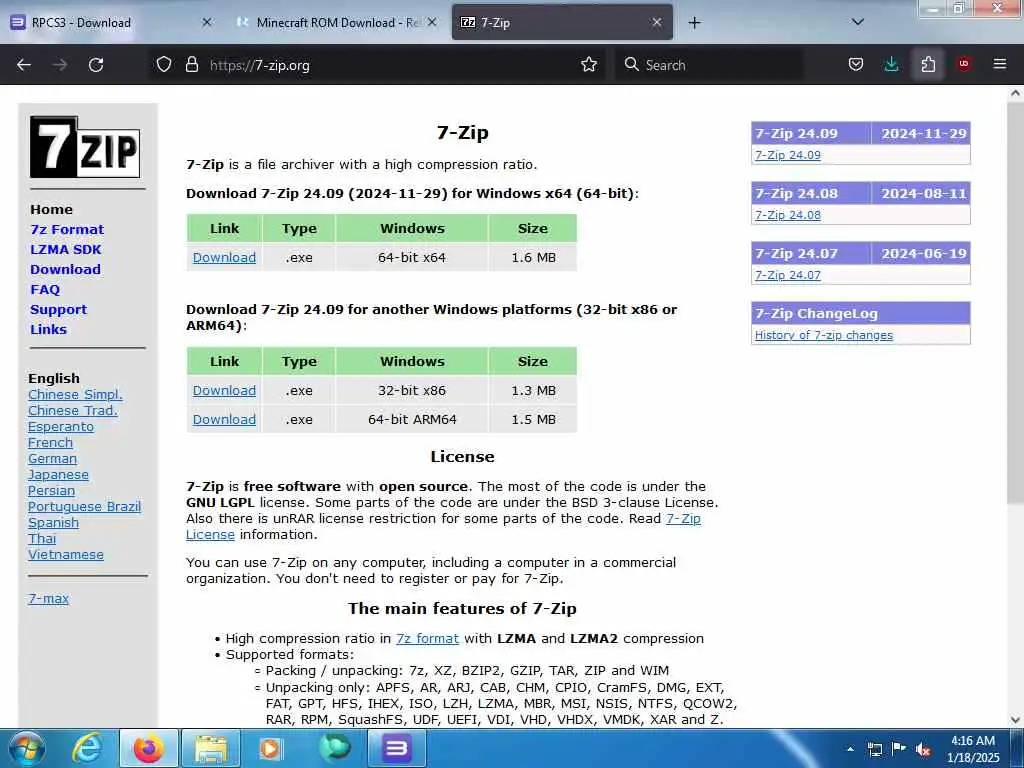Screen dimensions: 1024x768
Task: Click the Firefox taskbar icon
Action: click(149, 748)
